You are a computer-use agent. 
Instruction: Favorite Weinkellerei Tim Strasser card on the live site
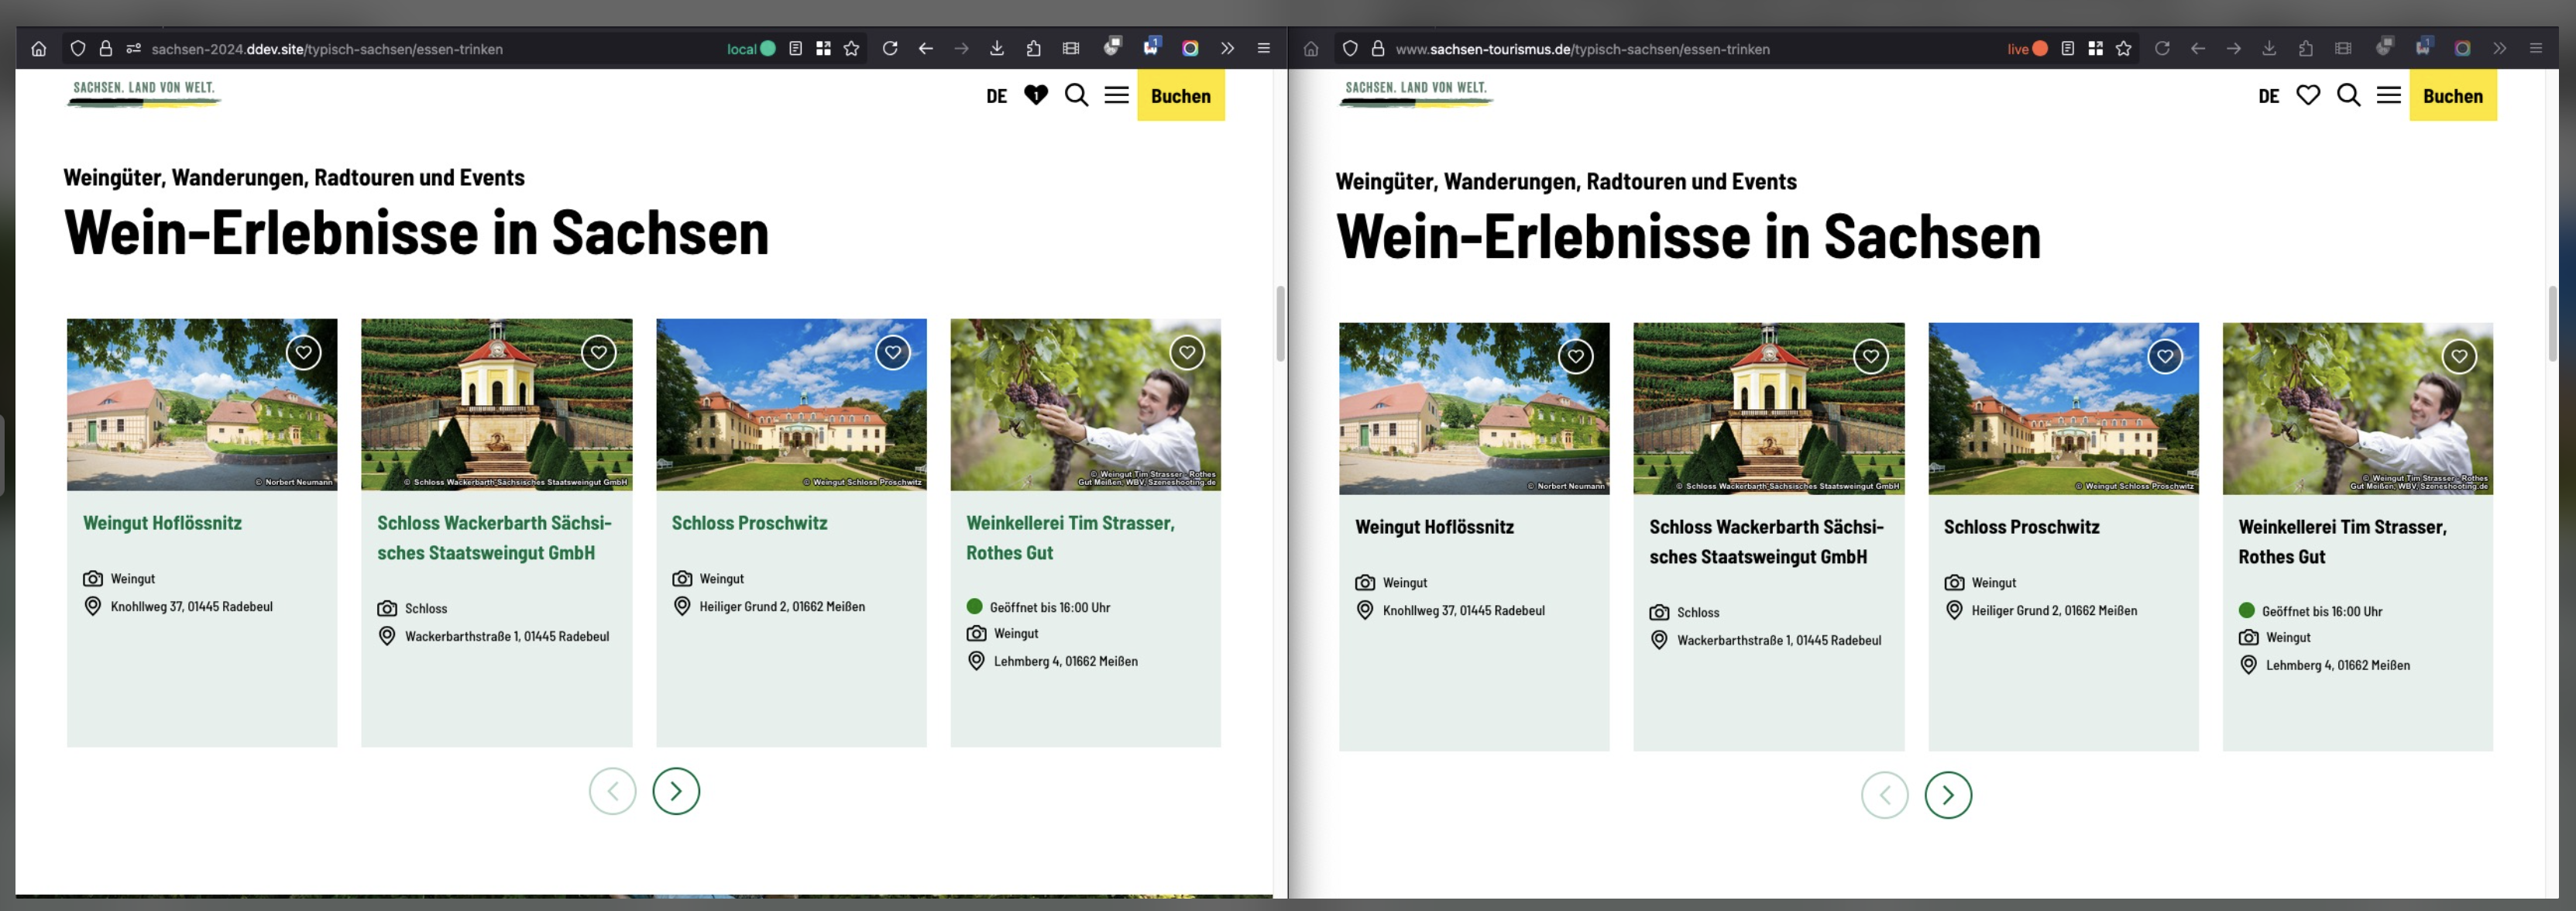[2459, 356]
